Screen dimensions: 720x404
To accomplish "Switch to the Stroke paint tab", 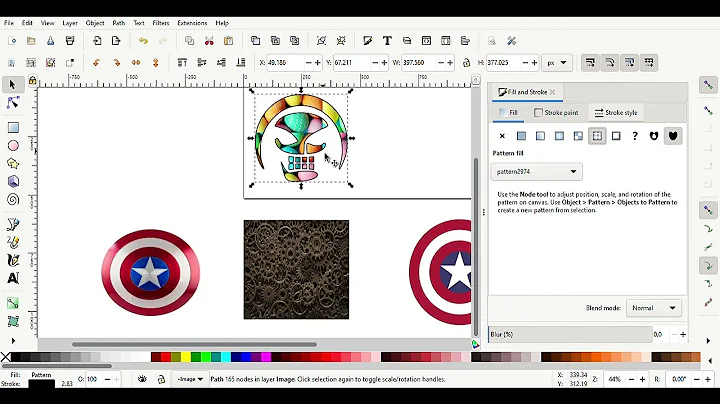I will [556, 112].
